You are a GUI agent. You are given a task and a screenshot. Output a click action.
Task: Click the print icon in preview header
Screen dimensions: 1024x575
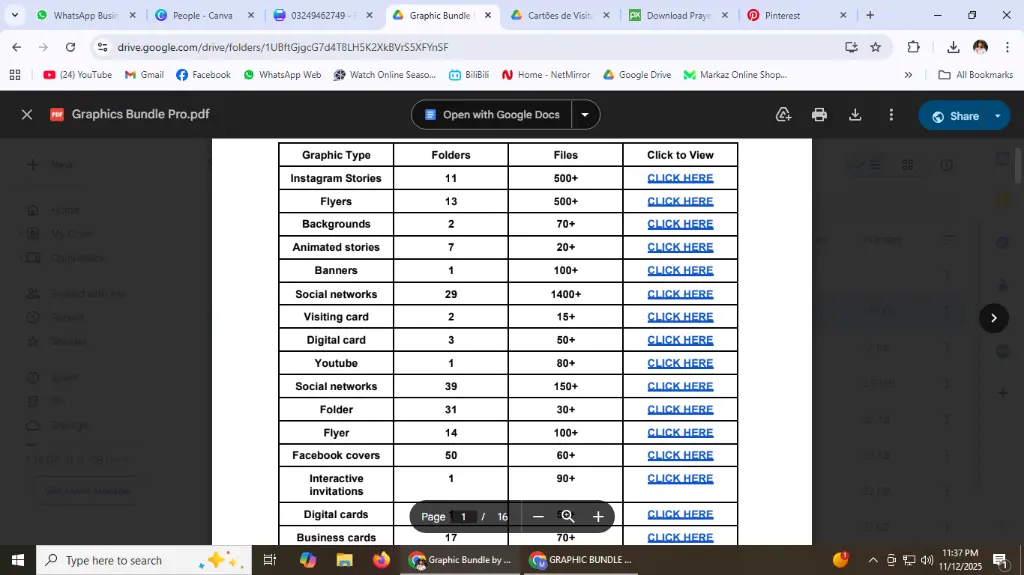pos(819,115)
